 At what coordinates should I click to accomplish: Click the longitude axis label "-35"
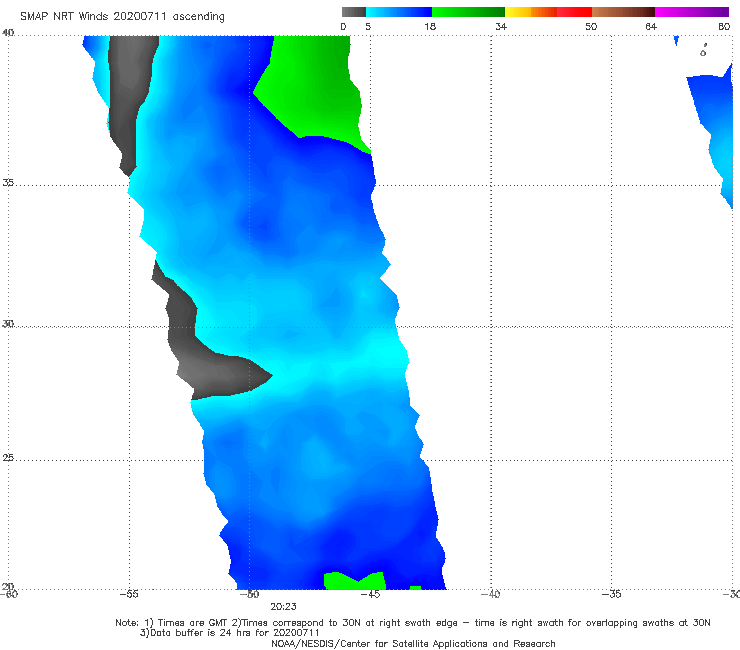[611, 594]
